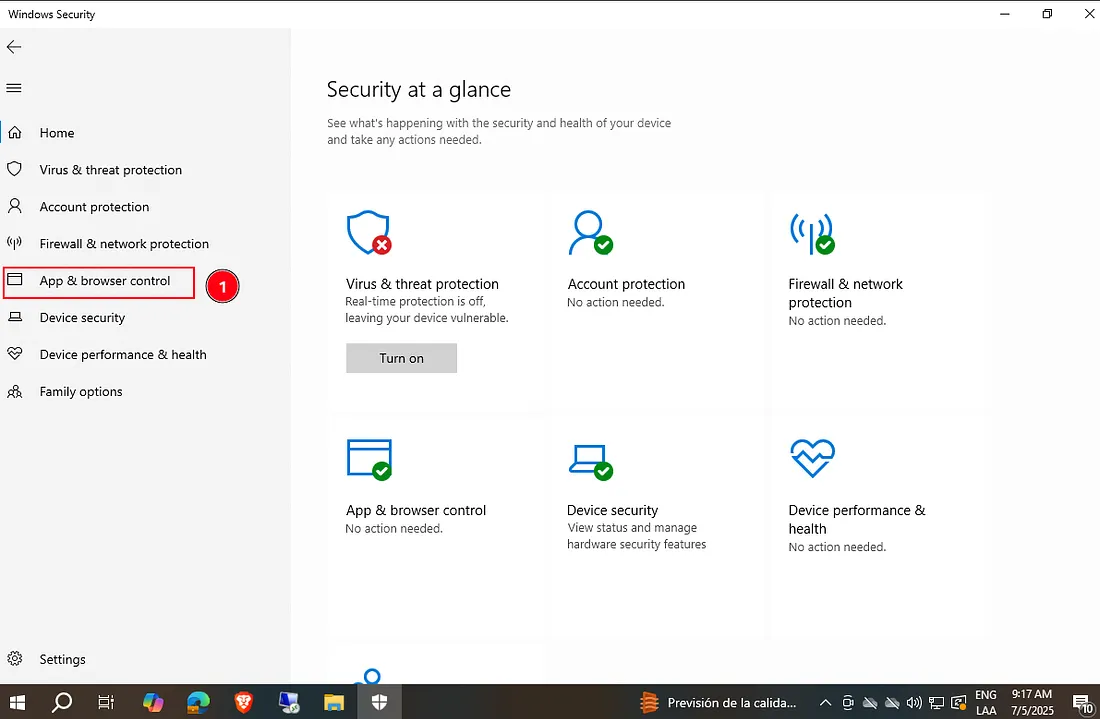Screen dimensions: 1100x719
Task: Click the Turn on button for real-time protection
Action: point(401,358)
